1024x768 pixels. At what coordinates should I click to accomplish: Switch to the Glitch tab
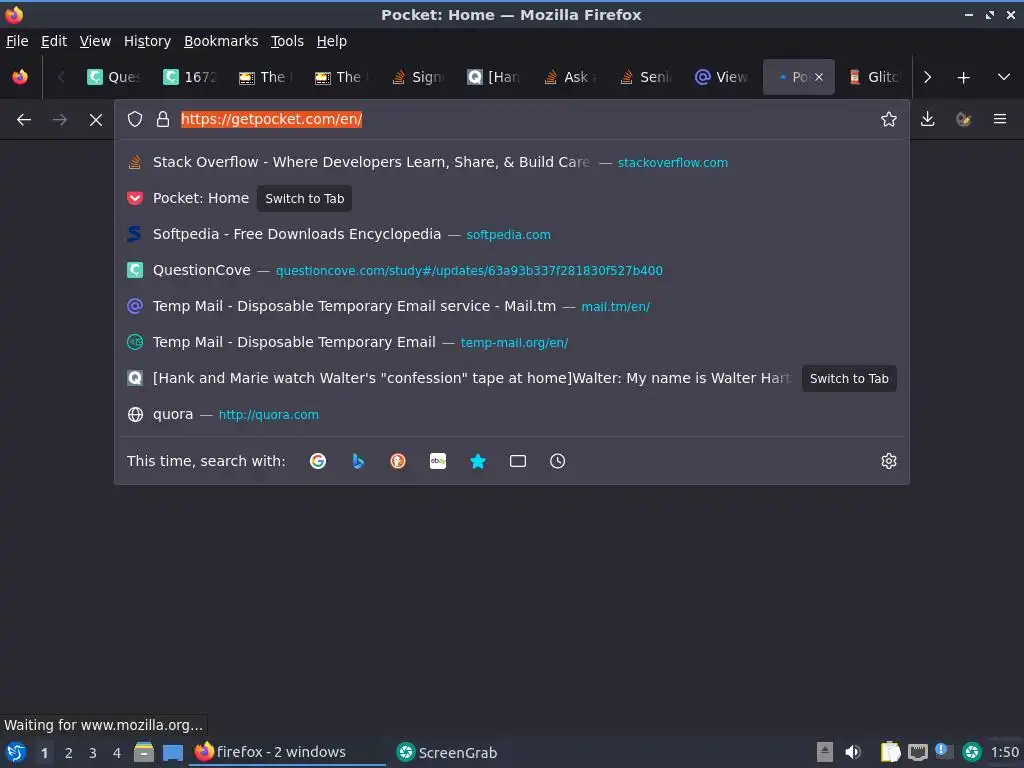point(875,77)
